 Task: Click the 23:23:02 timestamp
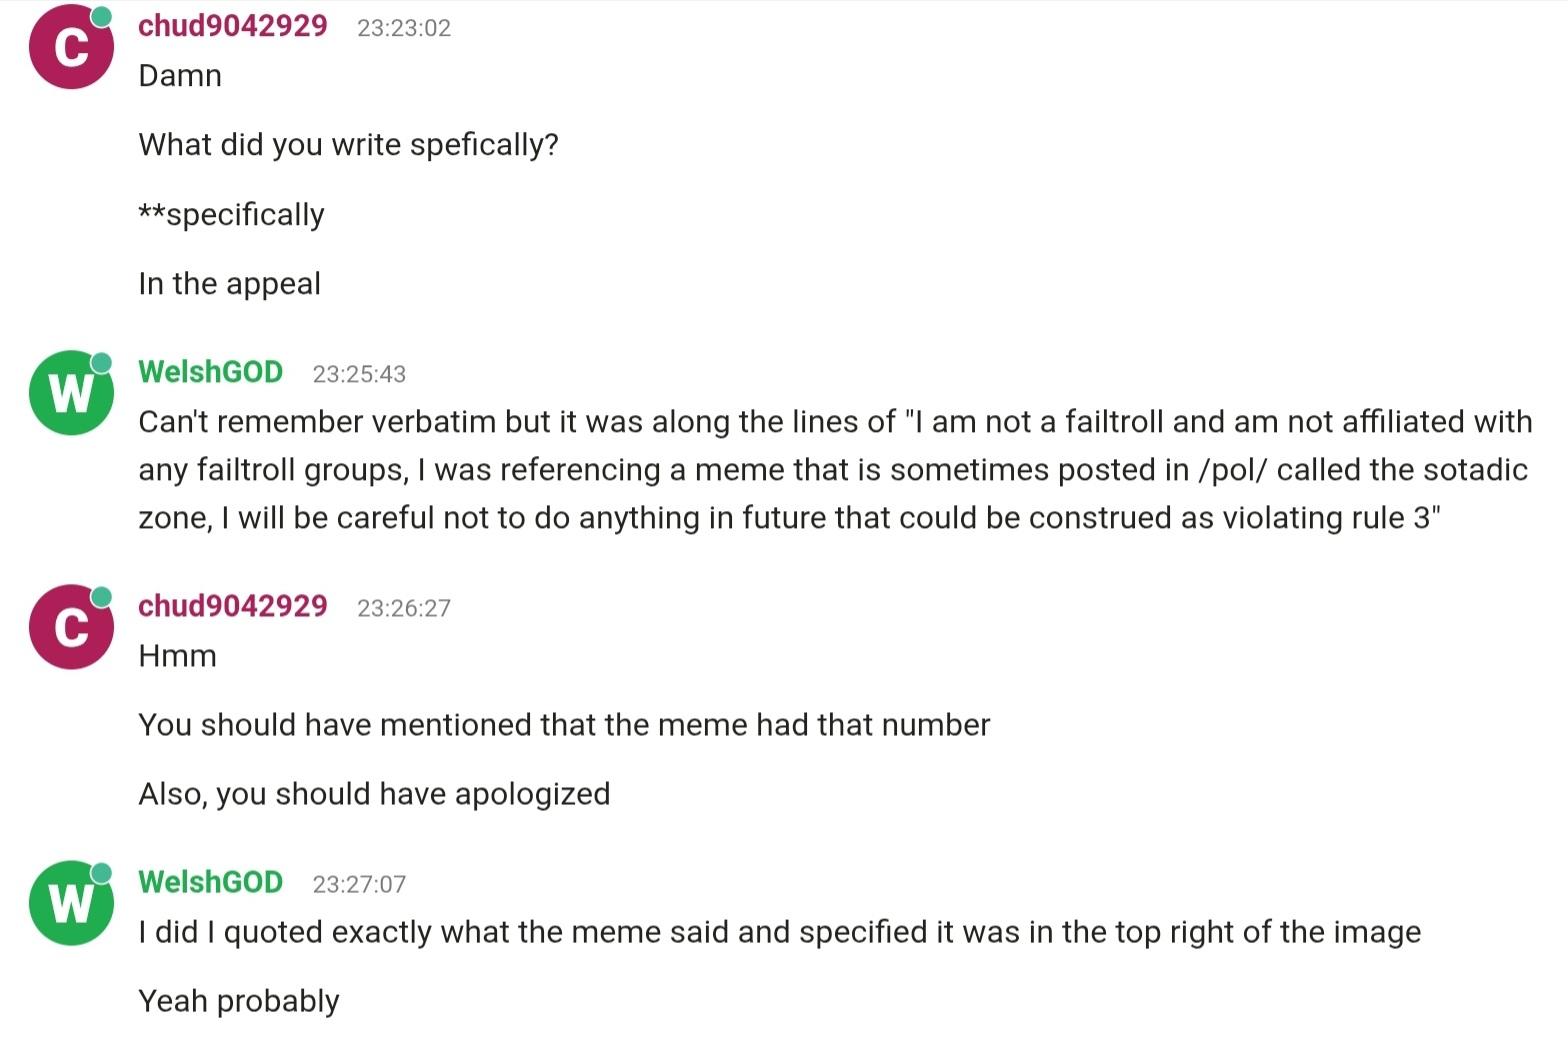(404, 28)
